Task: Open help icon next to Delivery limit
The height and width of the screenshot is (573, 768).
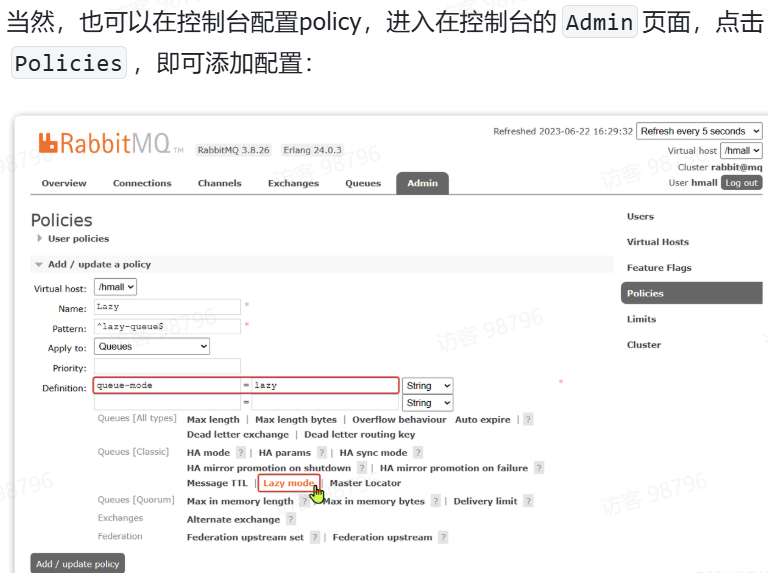Action: pyautogui.click(x=528, y=501)
